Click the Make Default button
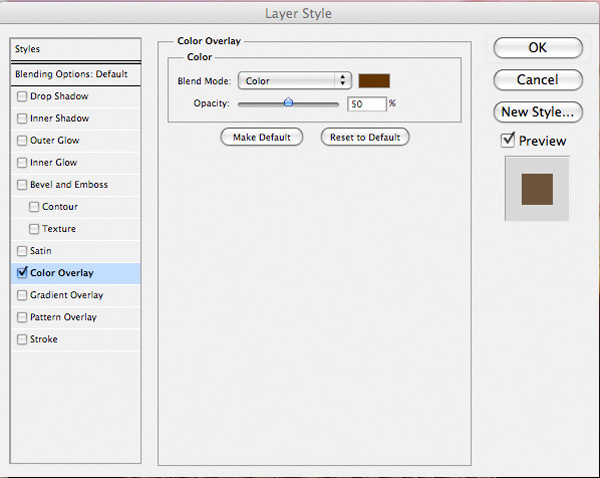Screen dimensions: 600x478 pos(262,137)
